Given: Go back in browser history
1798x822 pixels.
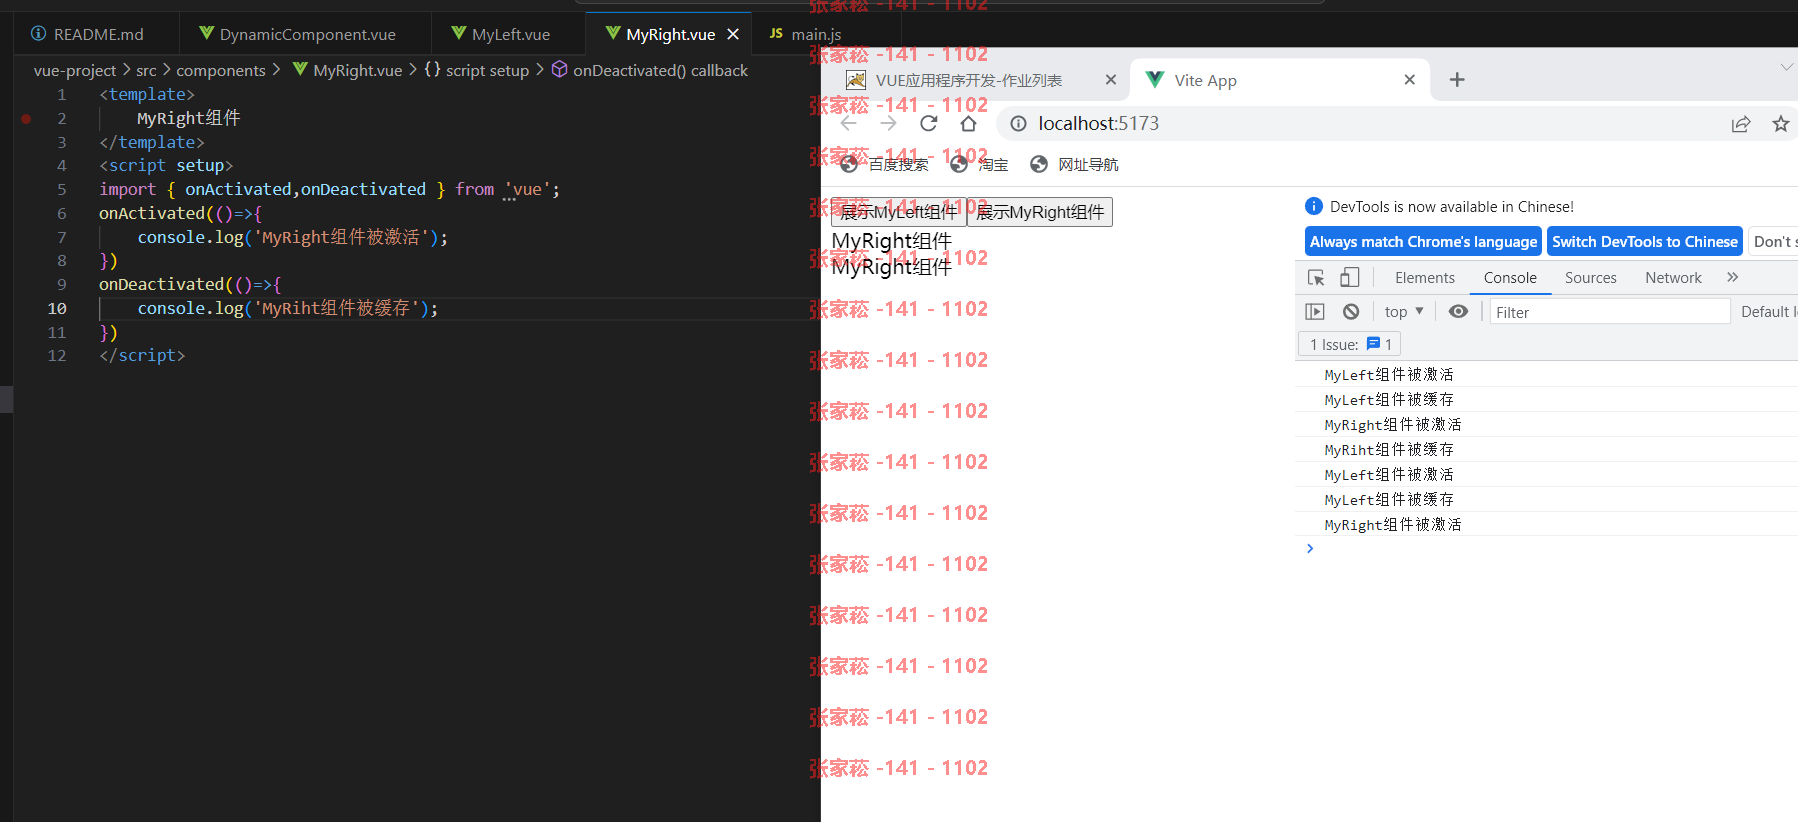Looking at the screenshot, I should [x=849, y=123].
